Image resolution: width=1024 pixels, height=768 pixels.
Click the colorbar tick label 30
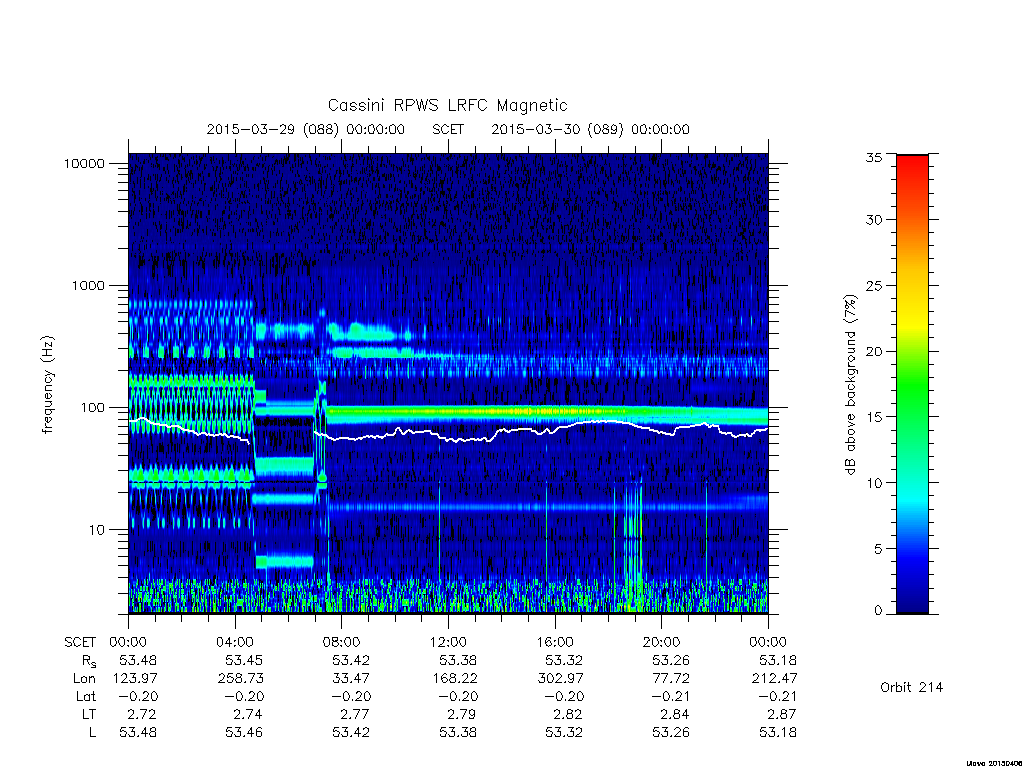pos(874,220)
